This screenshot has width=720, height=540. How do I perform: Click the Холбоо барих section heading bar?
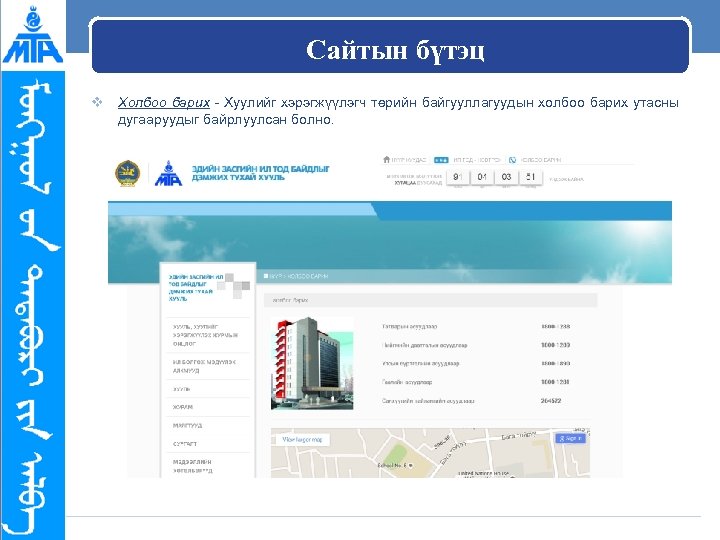(430, 300)
